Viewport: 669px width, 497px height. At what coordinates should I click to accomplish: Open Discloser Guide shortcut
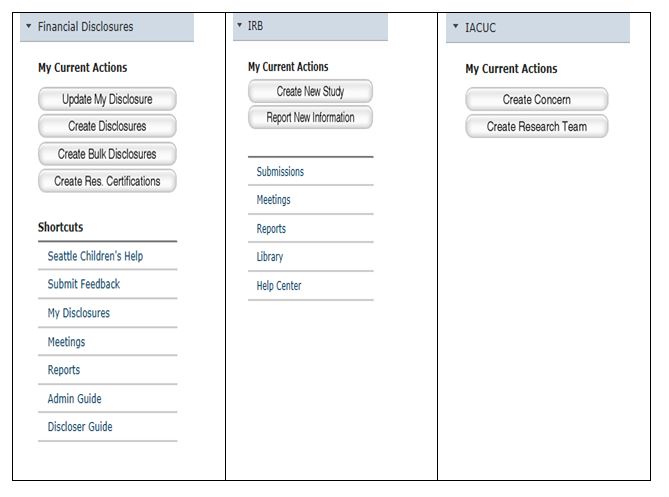click(x=80, y=427)
